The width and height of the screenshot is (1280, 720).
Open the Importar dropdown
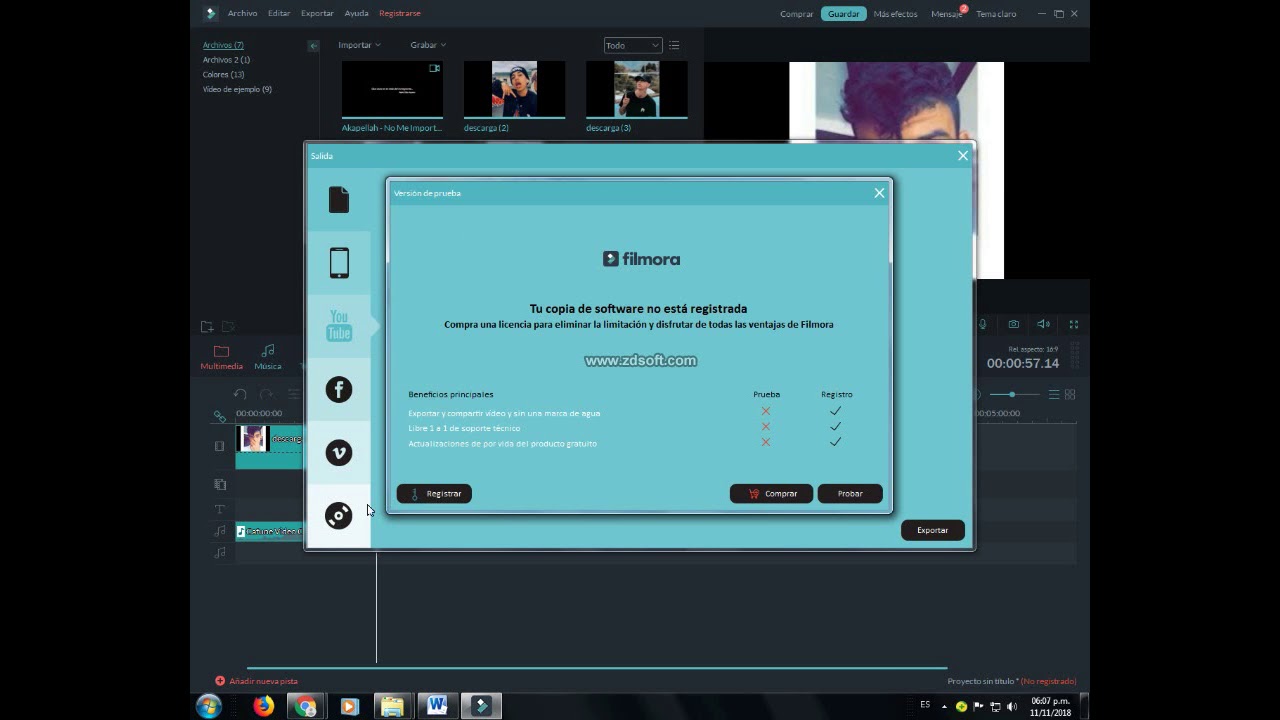(x=359, y=45)
